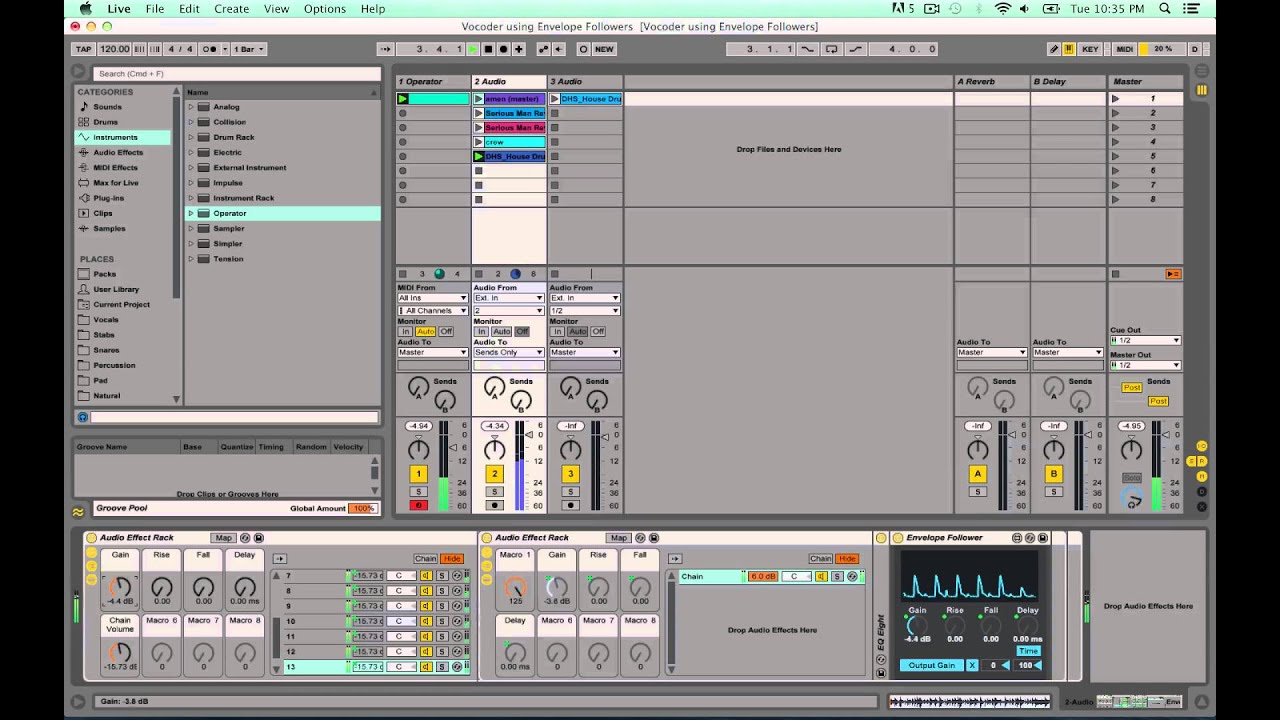Open 2 Audio 'Sends Only' output dropdown
Image resolution: width=1280 pixels, height=720 pixels.
[508, 352]
